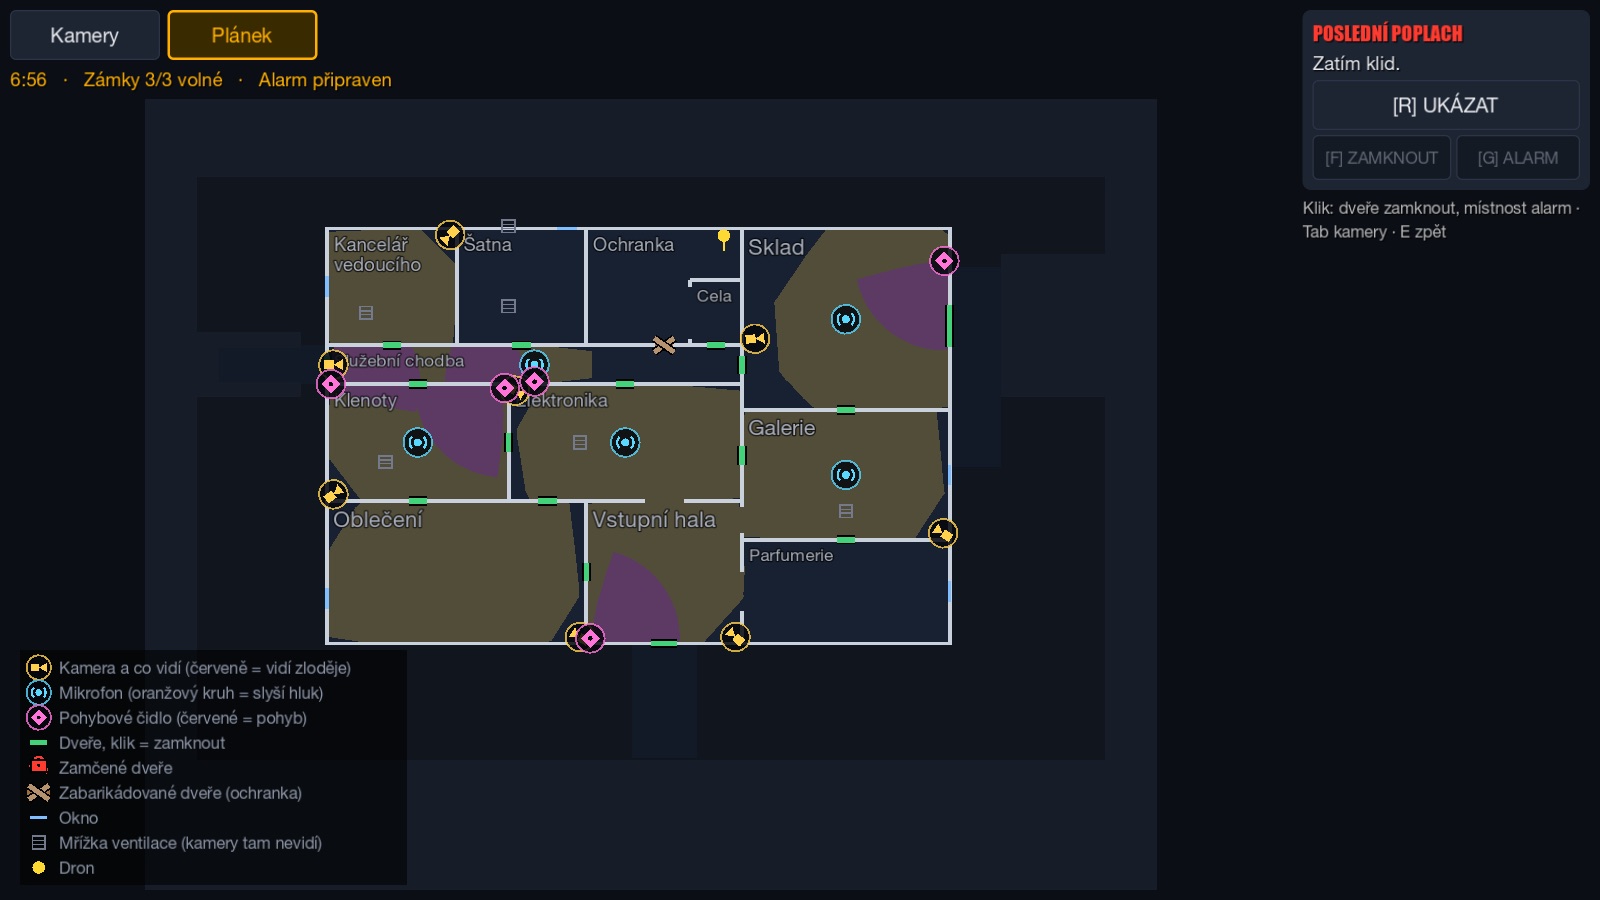Click the [F] ZAMKNOUT button
1600x900 pixels.
pos(1381,158)
